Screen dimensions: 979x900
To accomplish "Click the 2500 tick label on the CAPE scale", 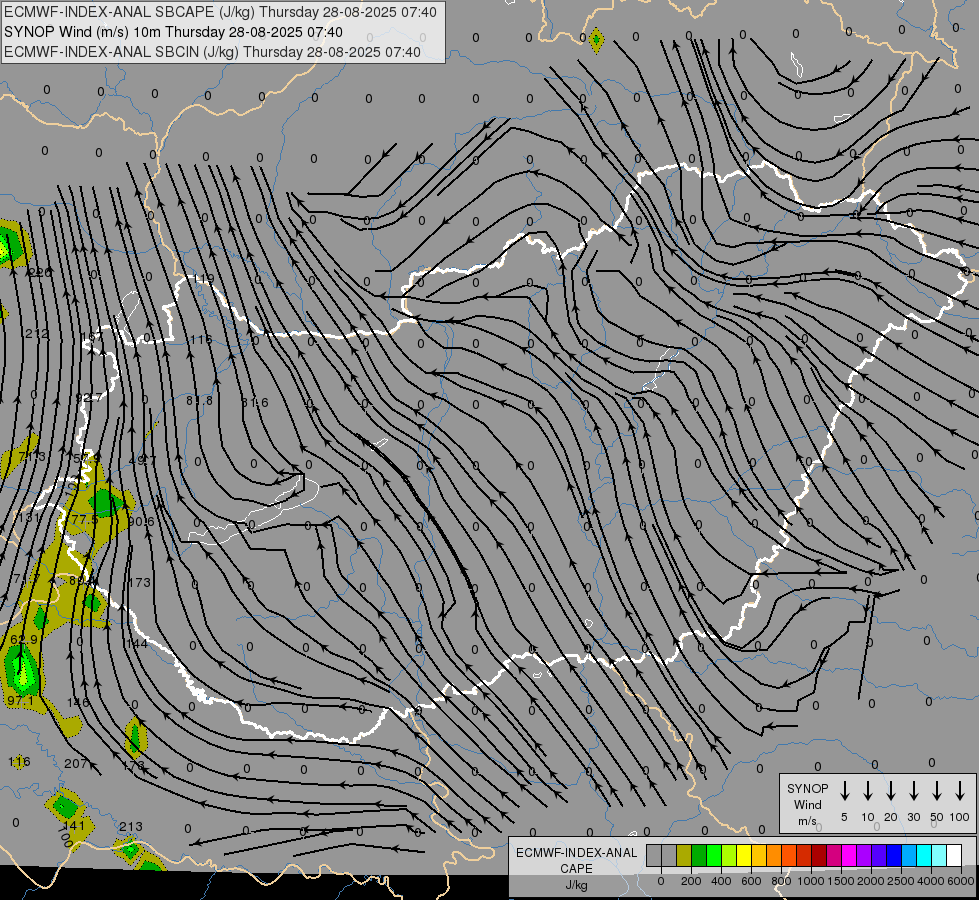I will 901,881.
